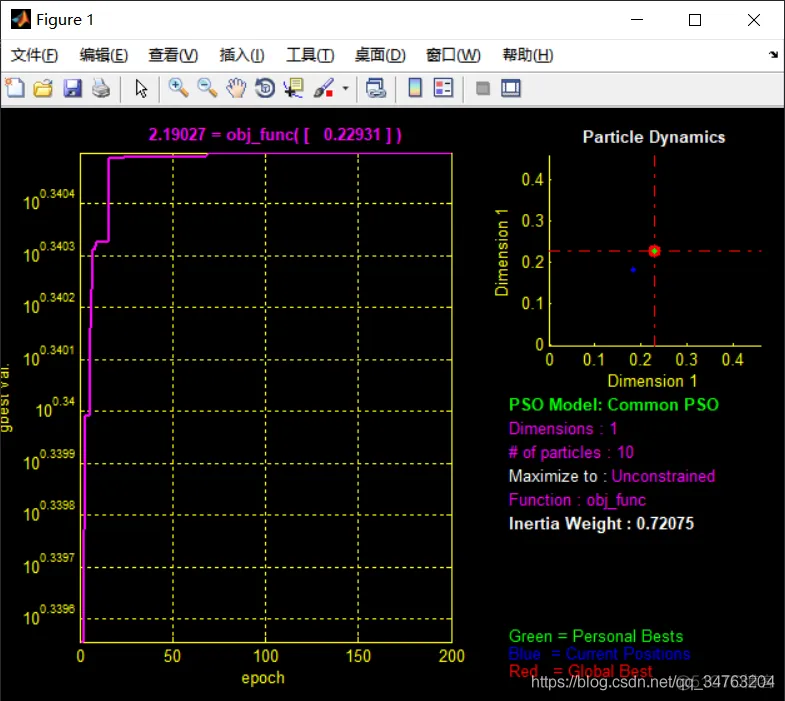Open a file with the folder icon

click(x=43, y=88)
